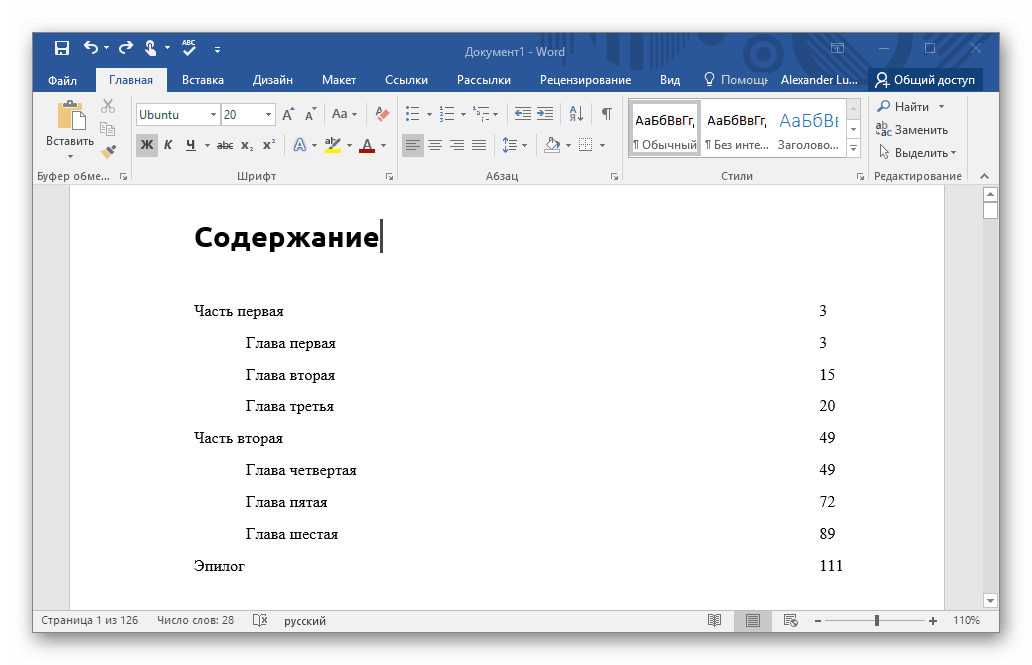This screenshot has width=1032, height=665.
Task: Click the Sort A-Я icon
Action: (576, 114)
